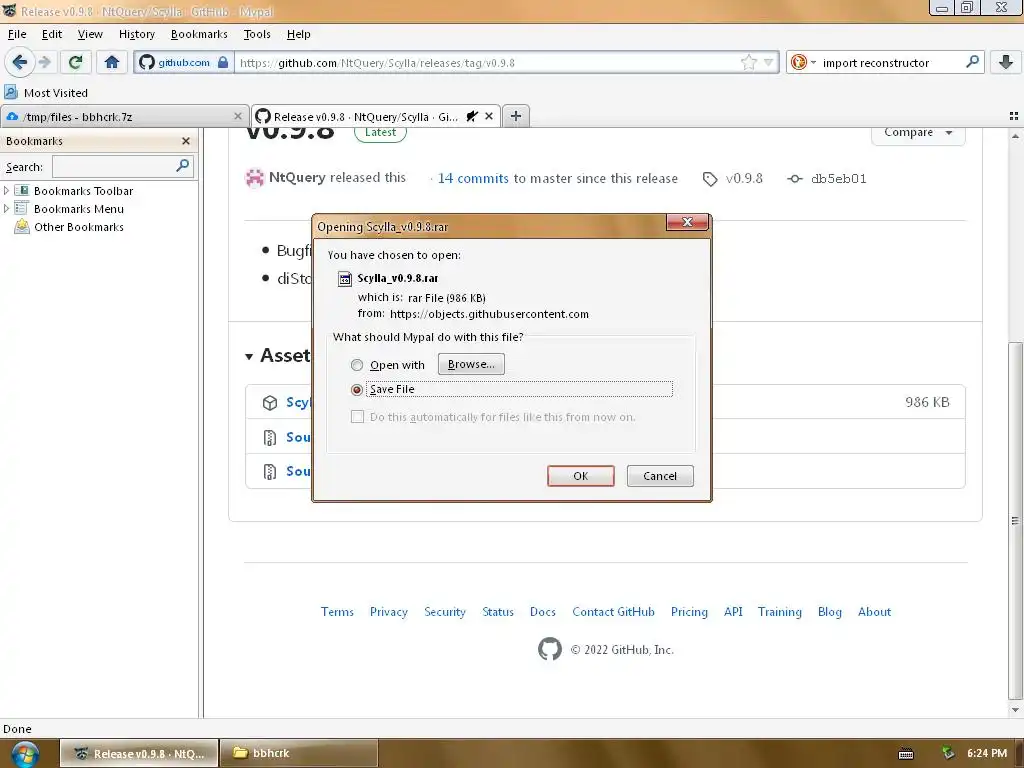This screenshot has width=1024, height=768.
Task: Click the page vertical scrollbar thumb
Action: point(1015,519)
